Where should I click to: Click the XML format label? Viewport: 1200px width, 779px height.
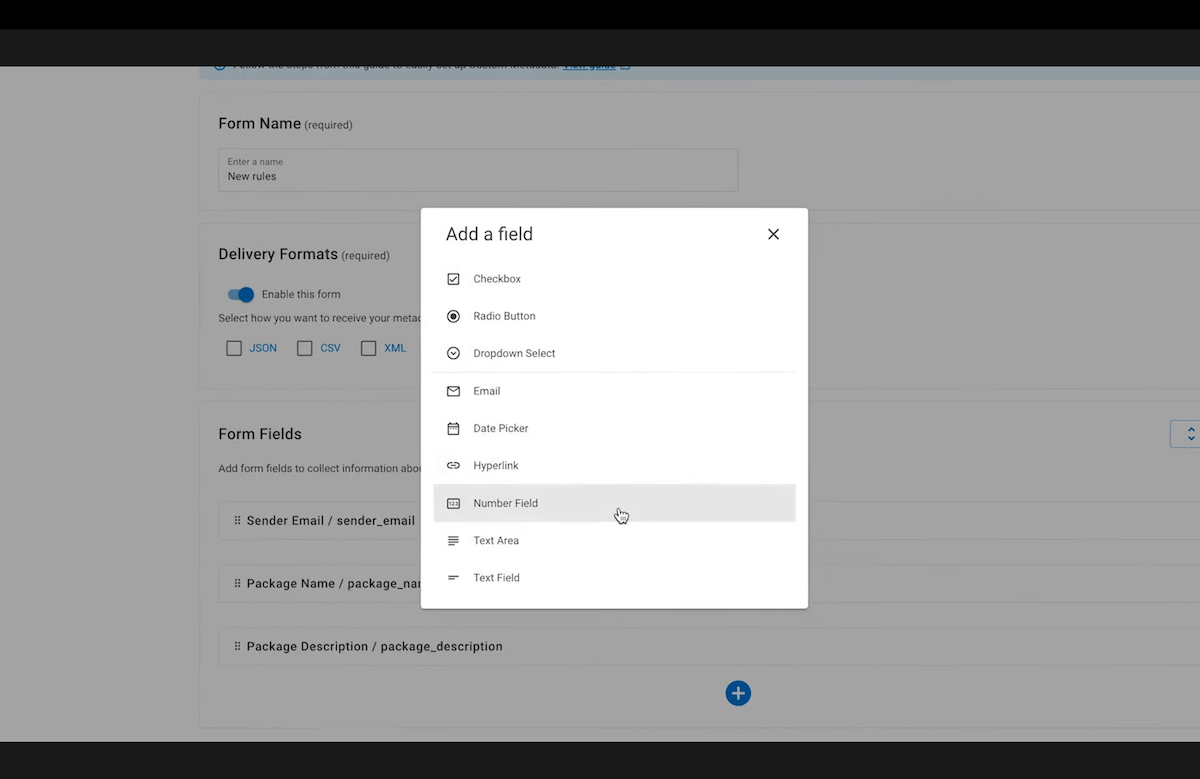pyautogui.click(x=395, y=348)
